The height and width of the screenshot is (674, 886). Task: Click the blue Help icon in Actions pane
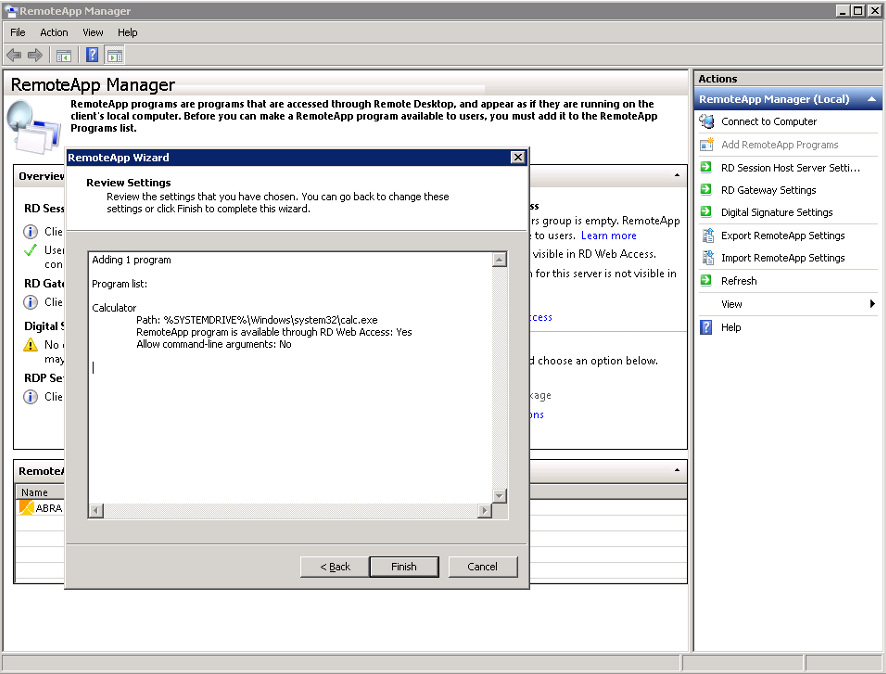[707, 327]
